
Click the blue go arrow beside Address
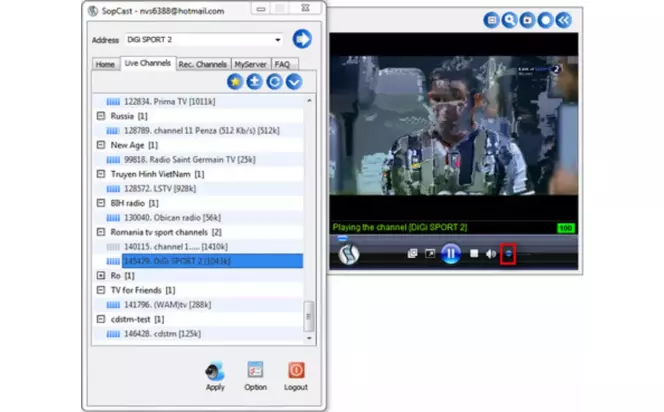pyautogui.click(x=302, y=39)
